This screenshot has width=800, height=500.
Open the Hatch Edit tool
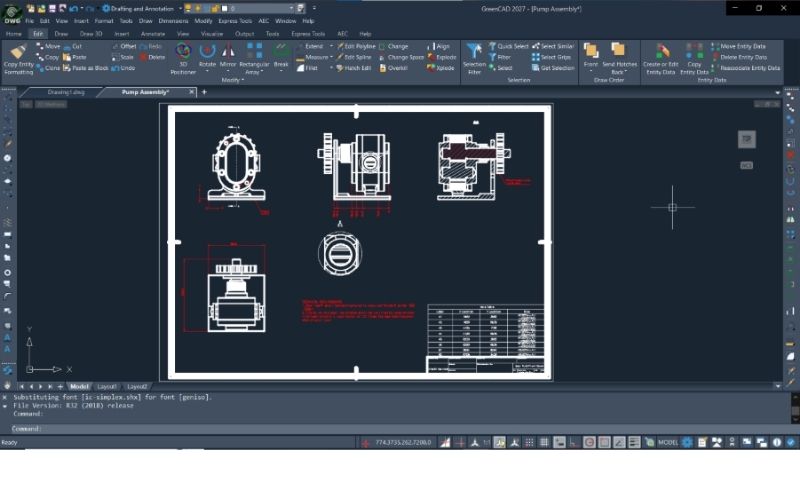pyautogui.click(x=354, y=68)
